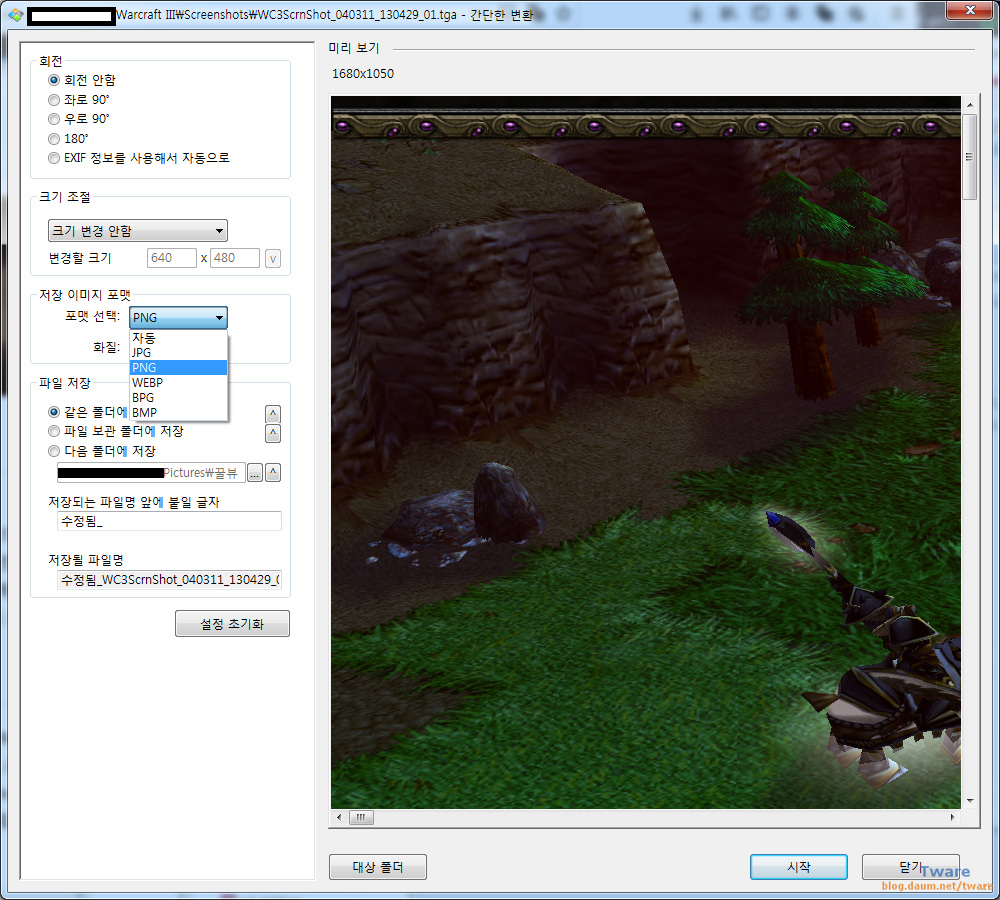
Task: Choose JPG from the format list
Action: [x=179, y=353]
